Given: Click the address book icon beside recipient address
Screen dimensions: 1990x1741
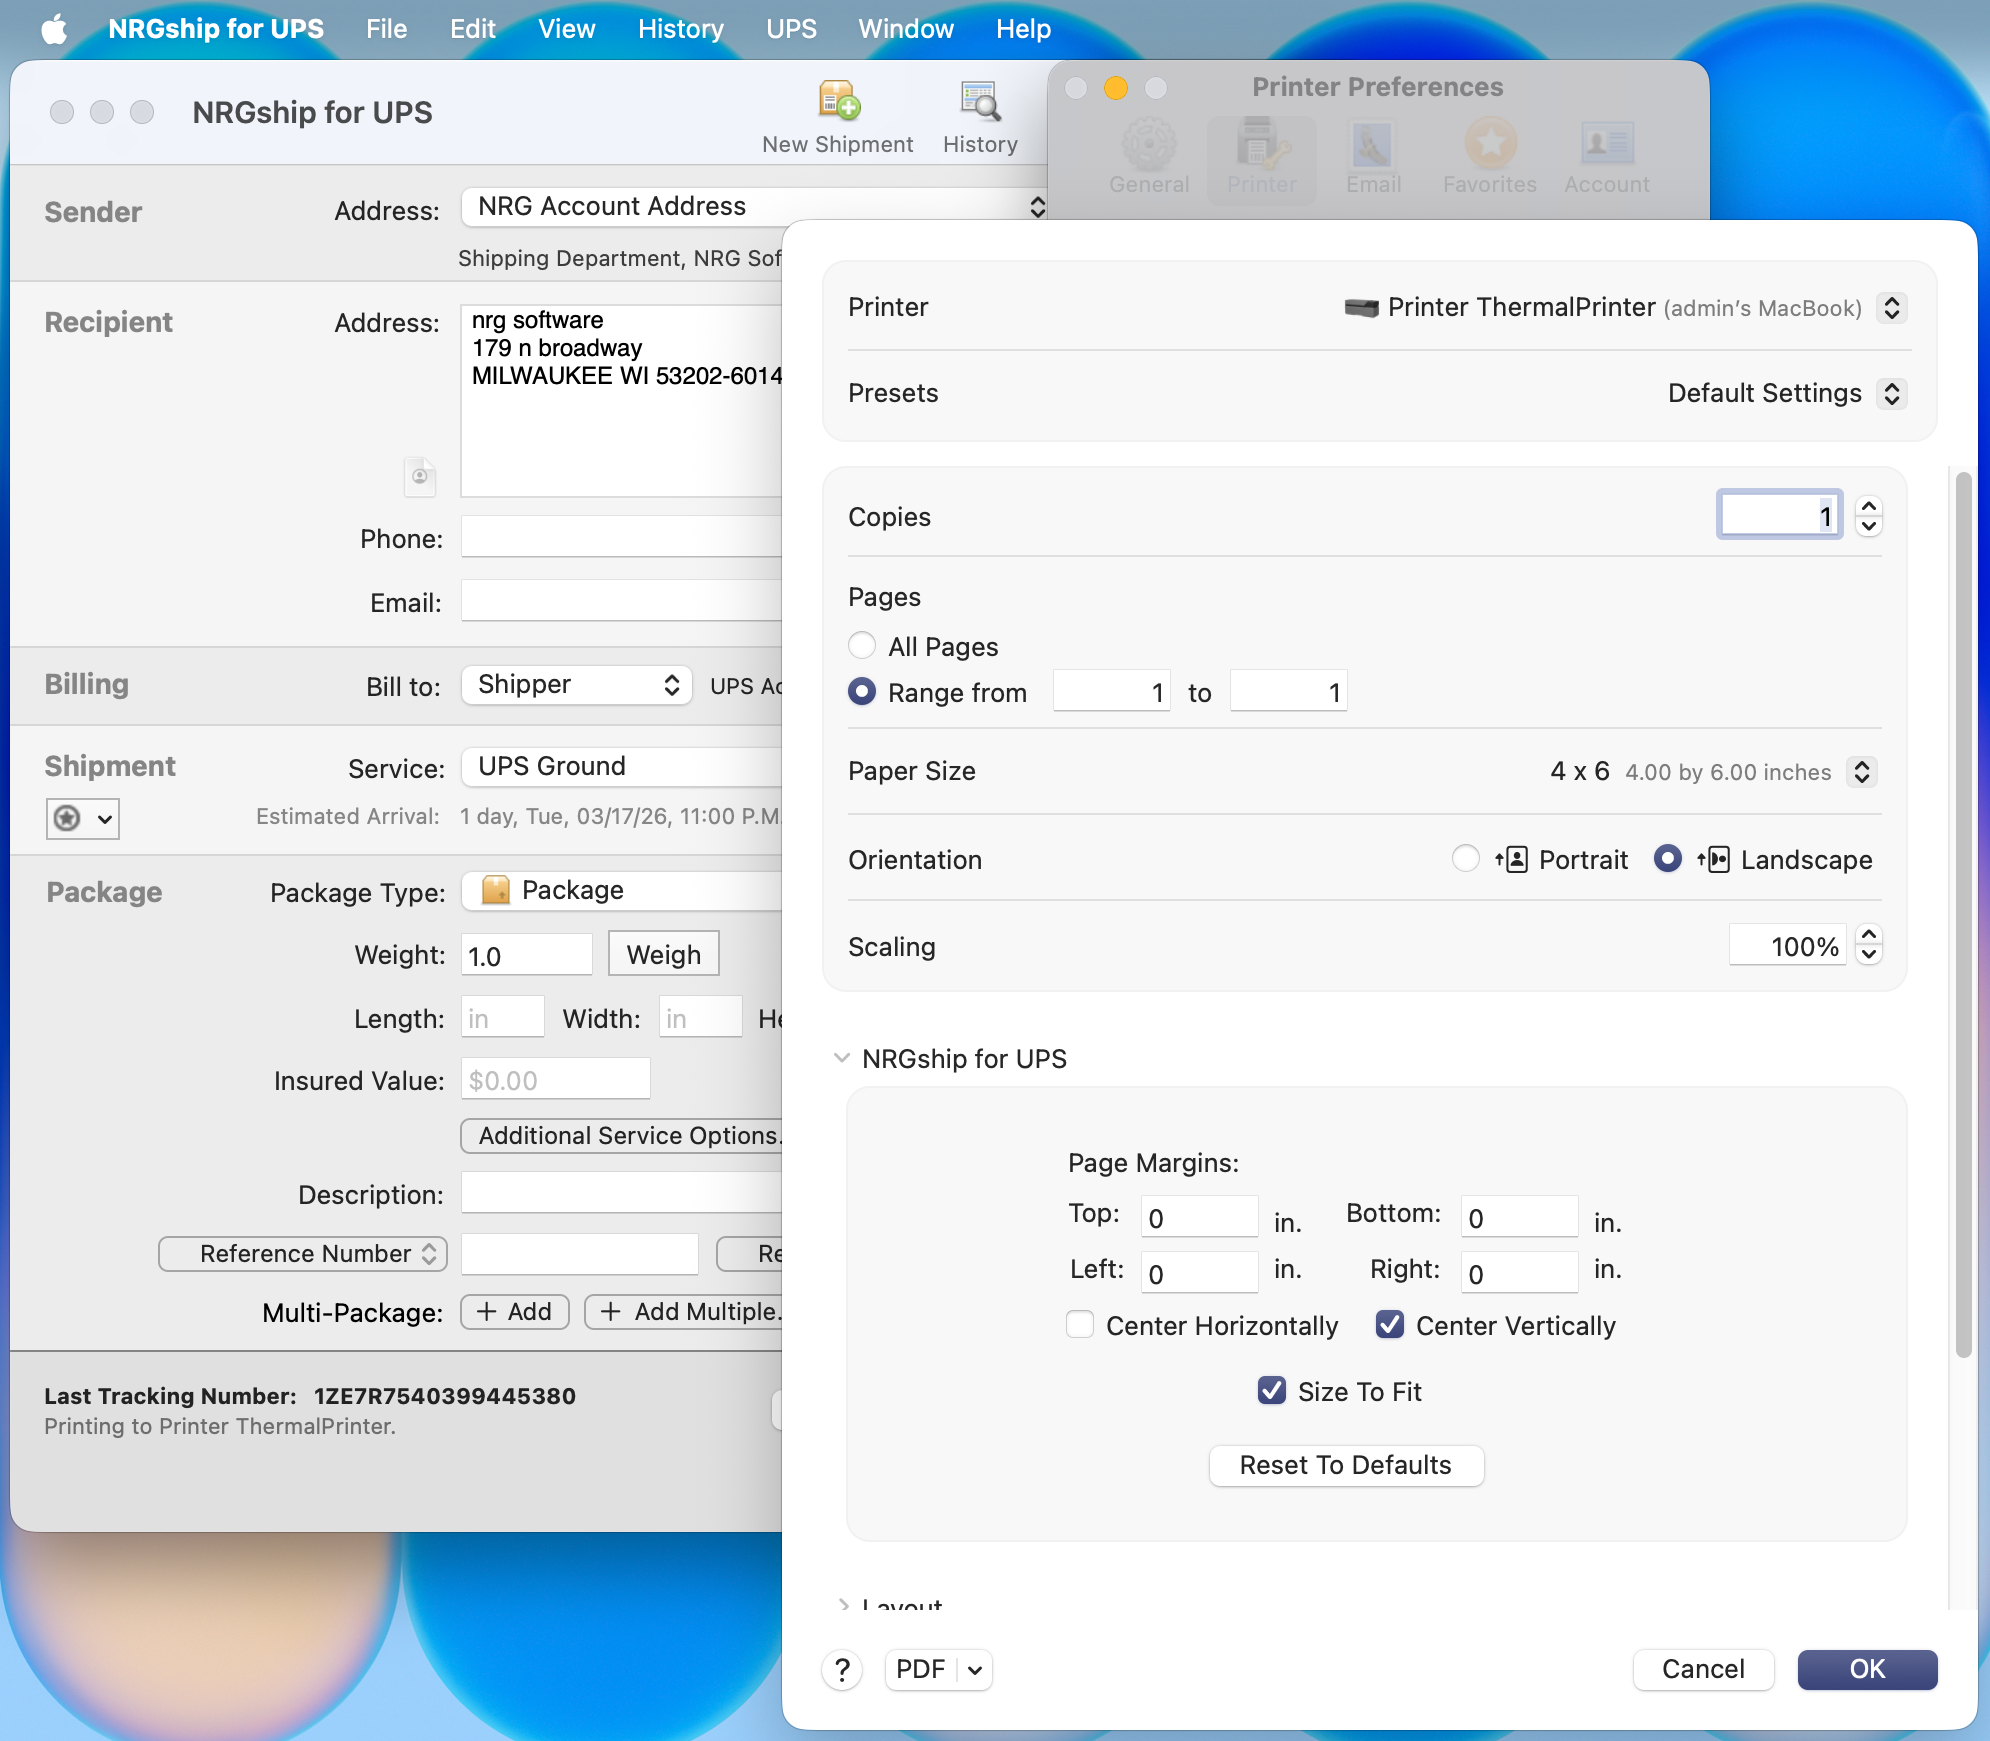Looking at the screenshot, I should (x=420, y=476).
